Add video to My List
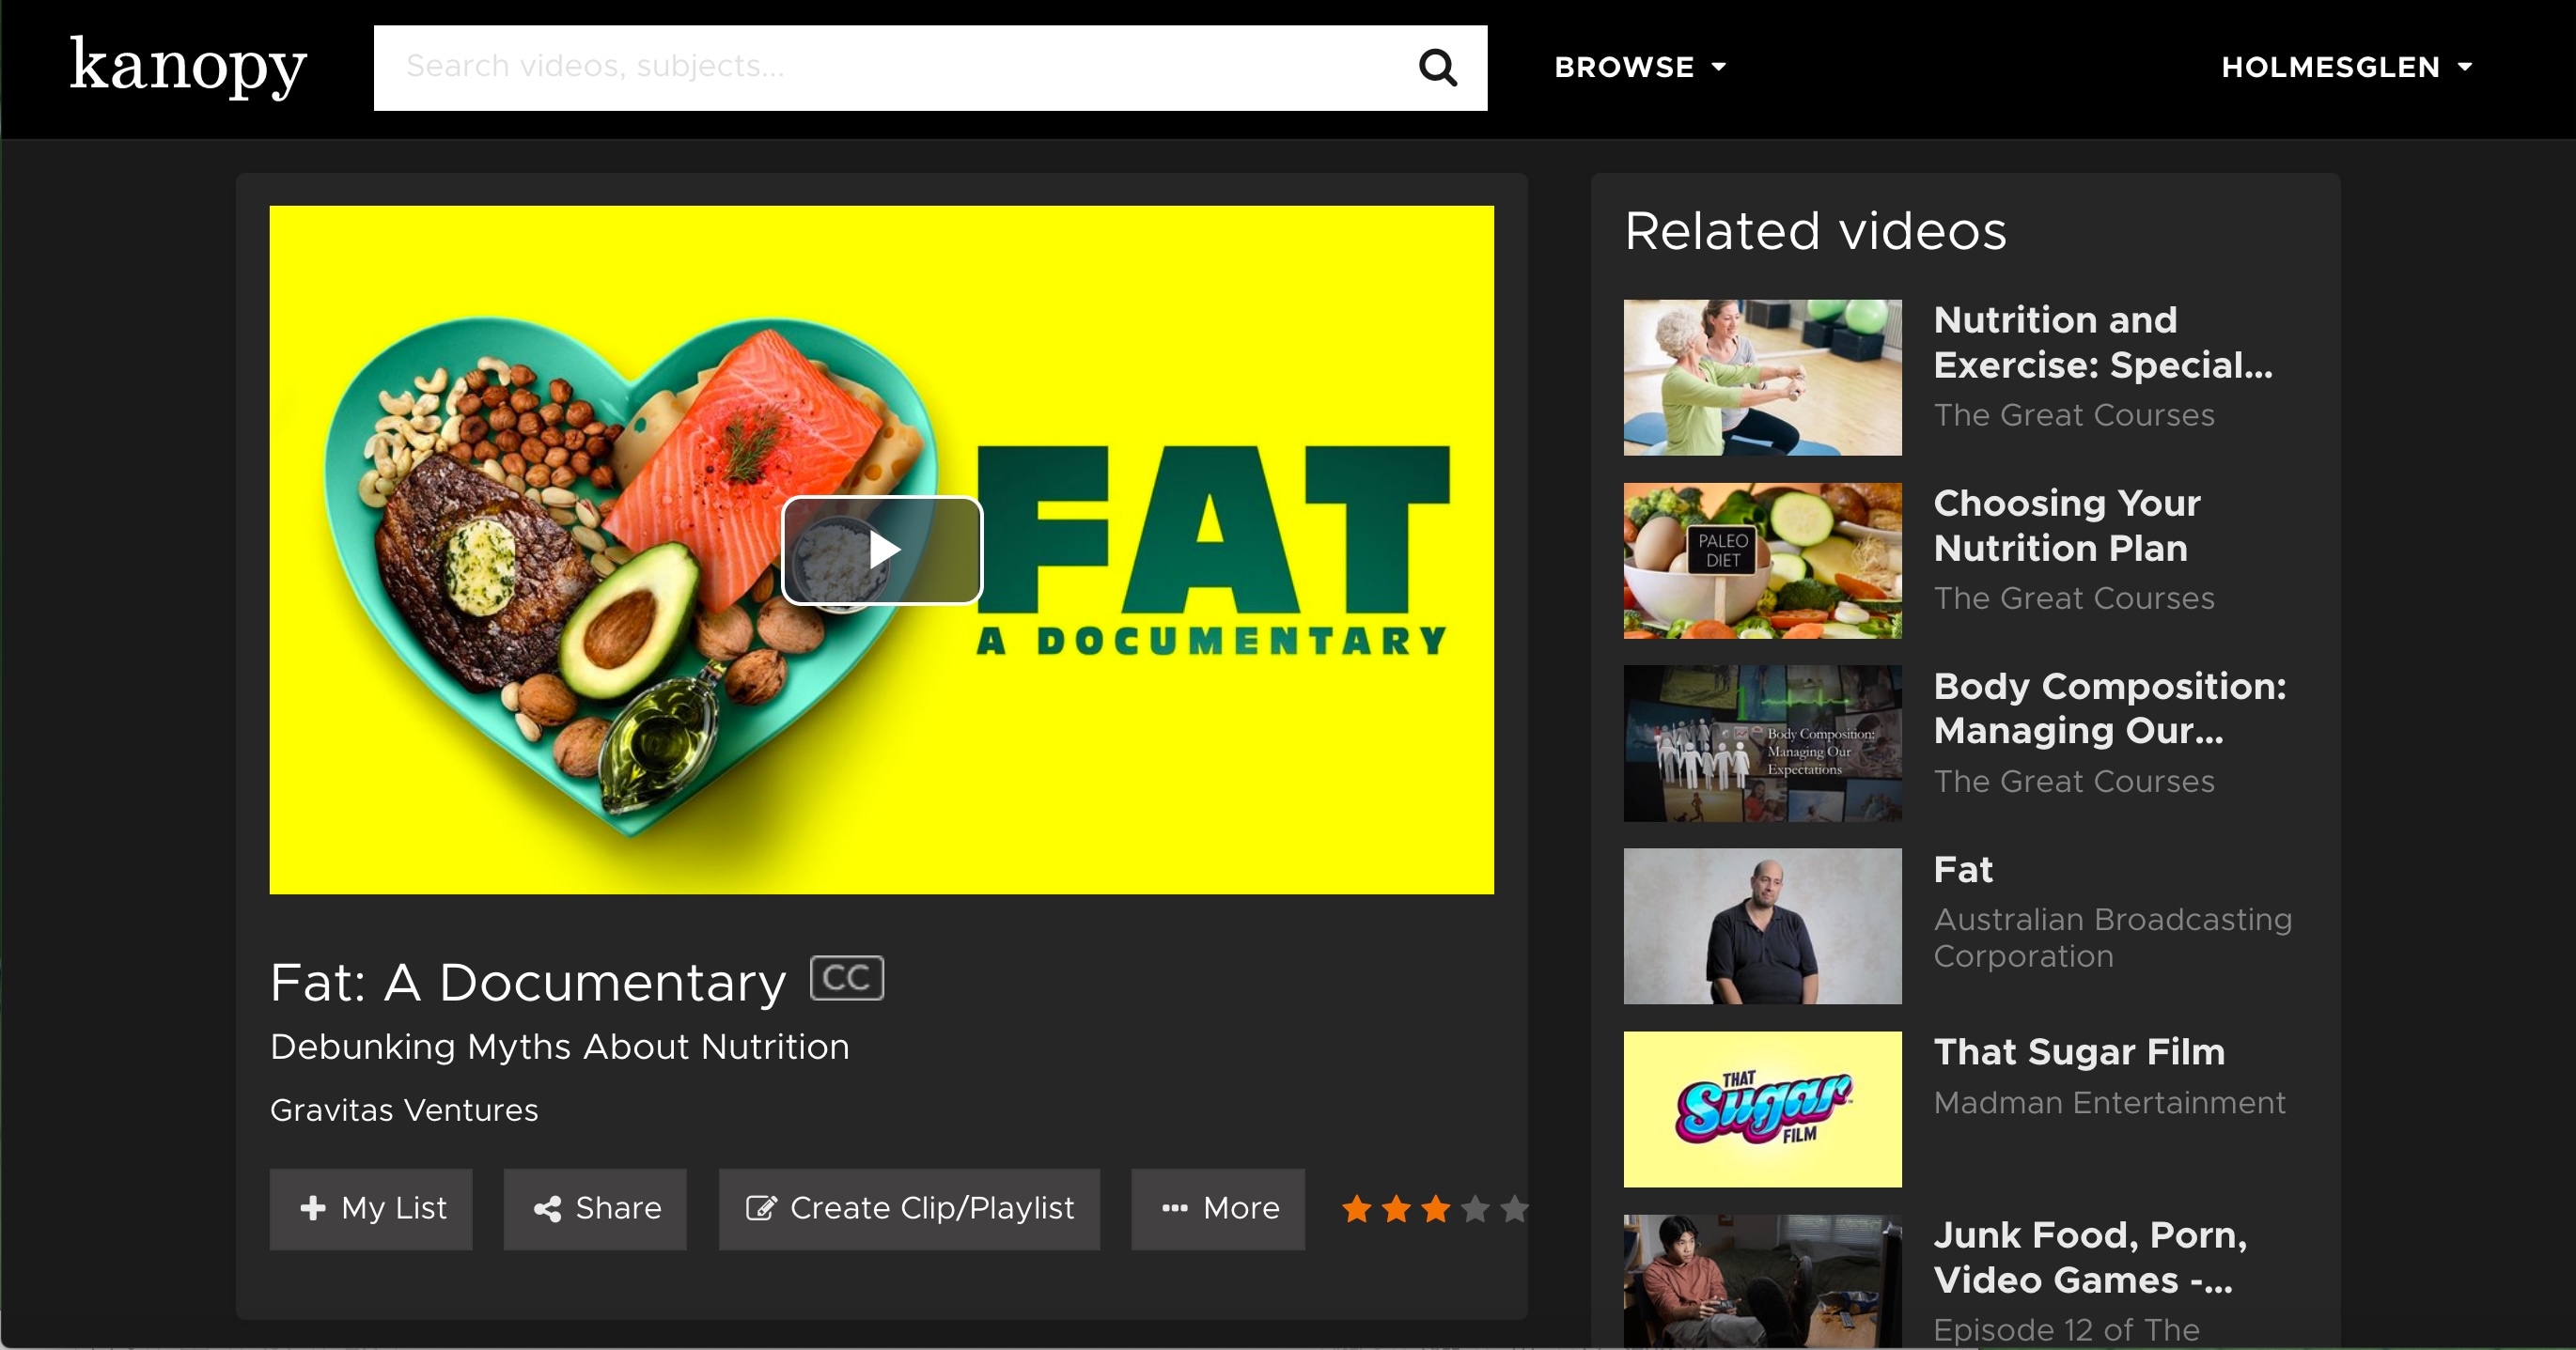Viewport: 2576px width, 1350px height. 371,1208
